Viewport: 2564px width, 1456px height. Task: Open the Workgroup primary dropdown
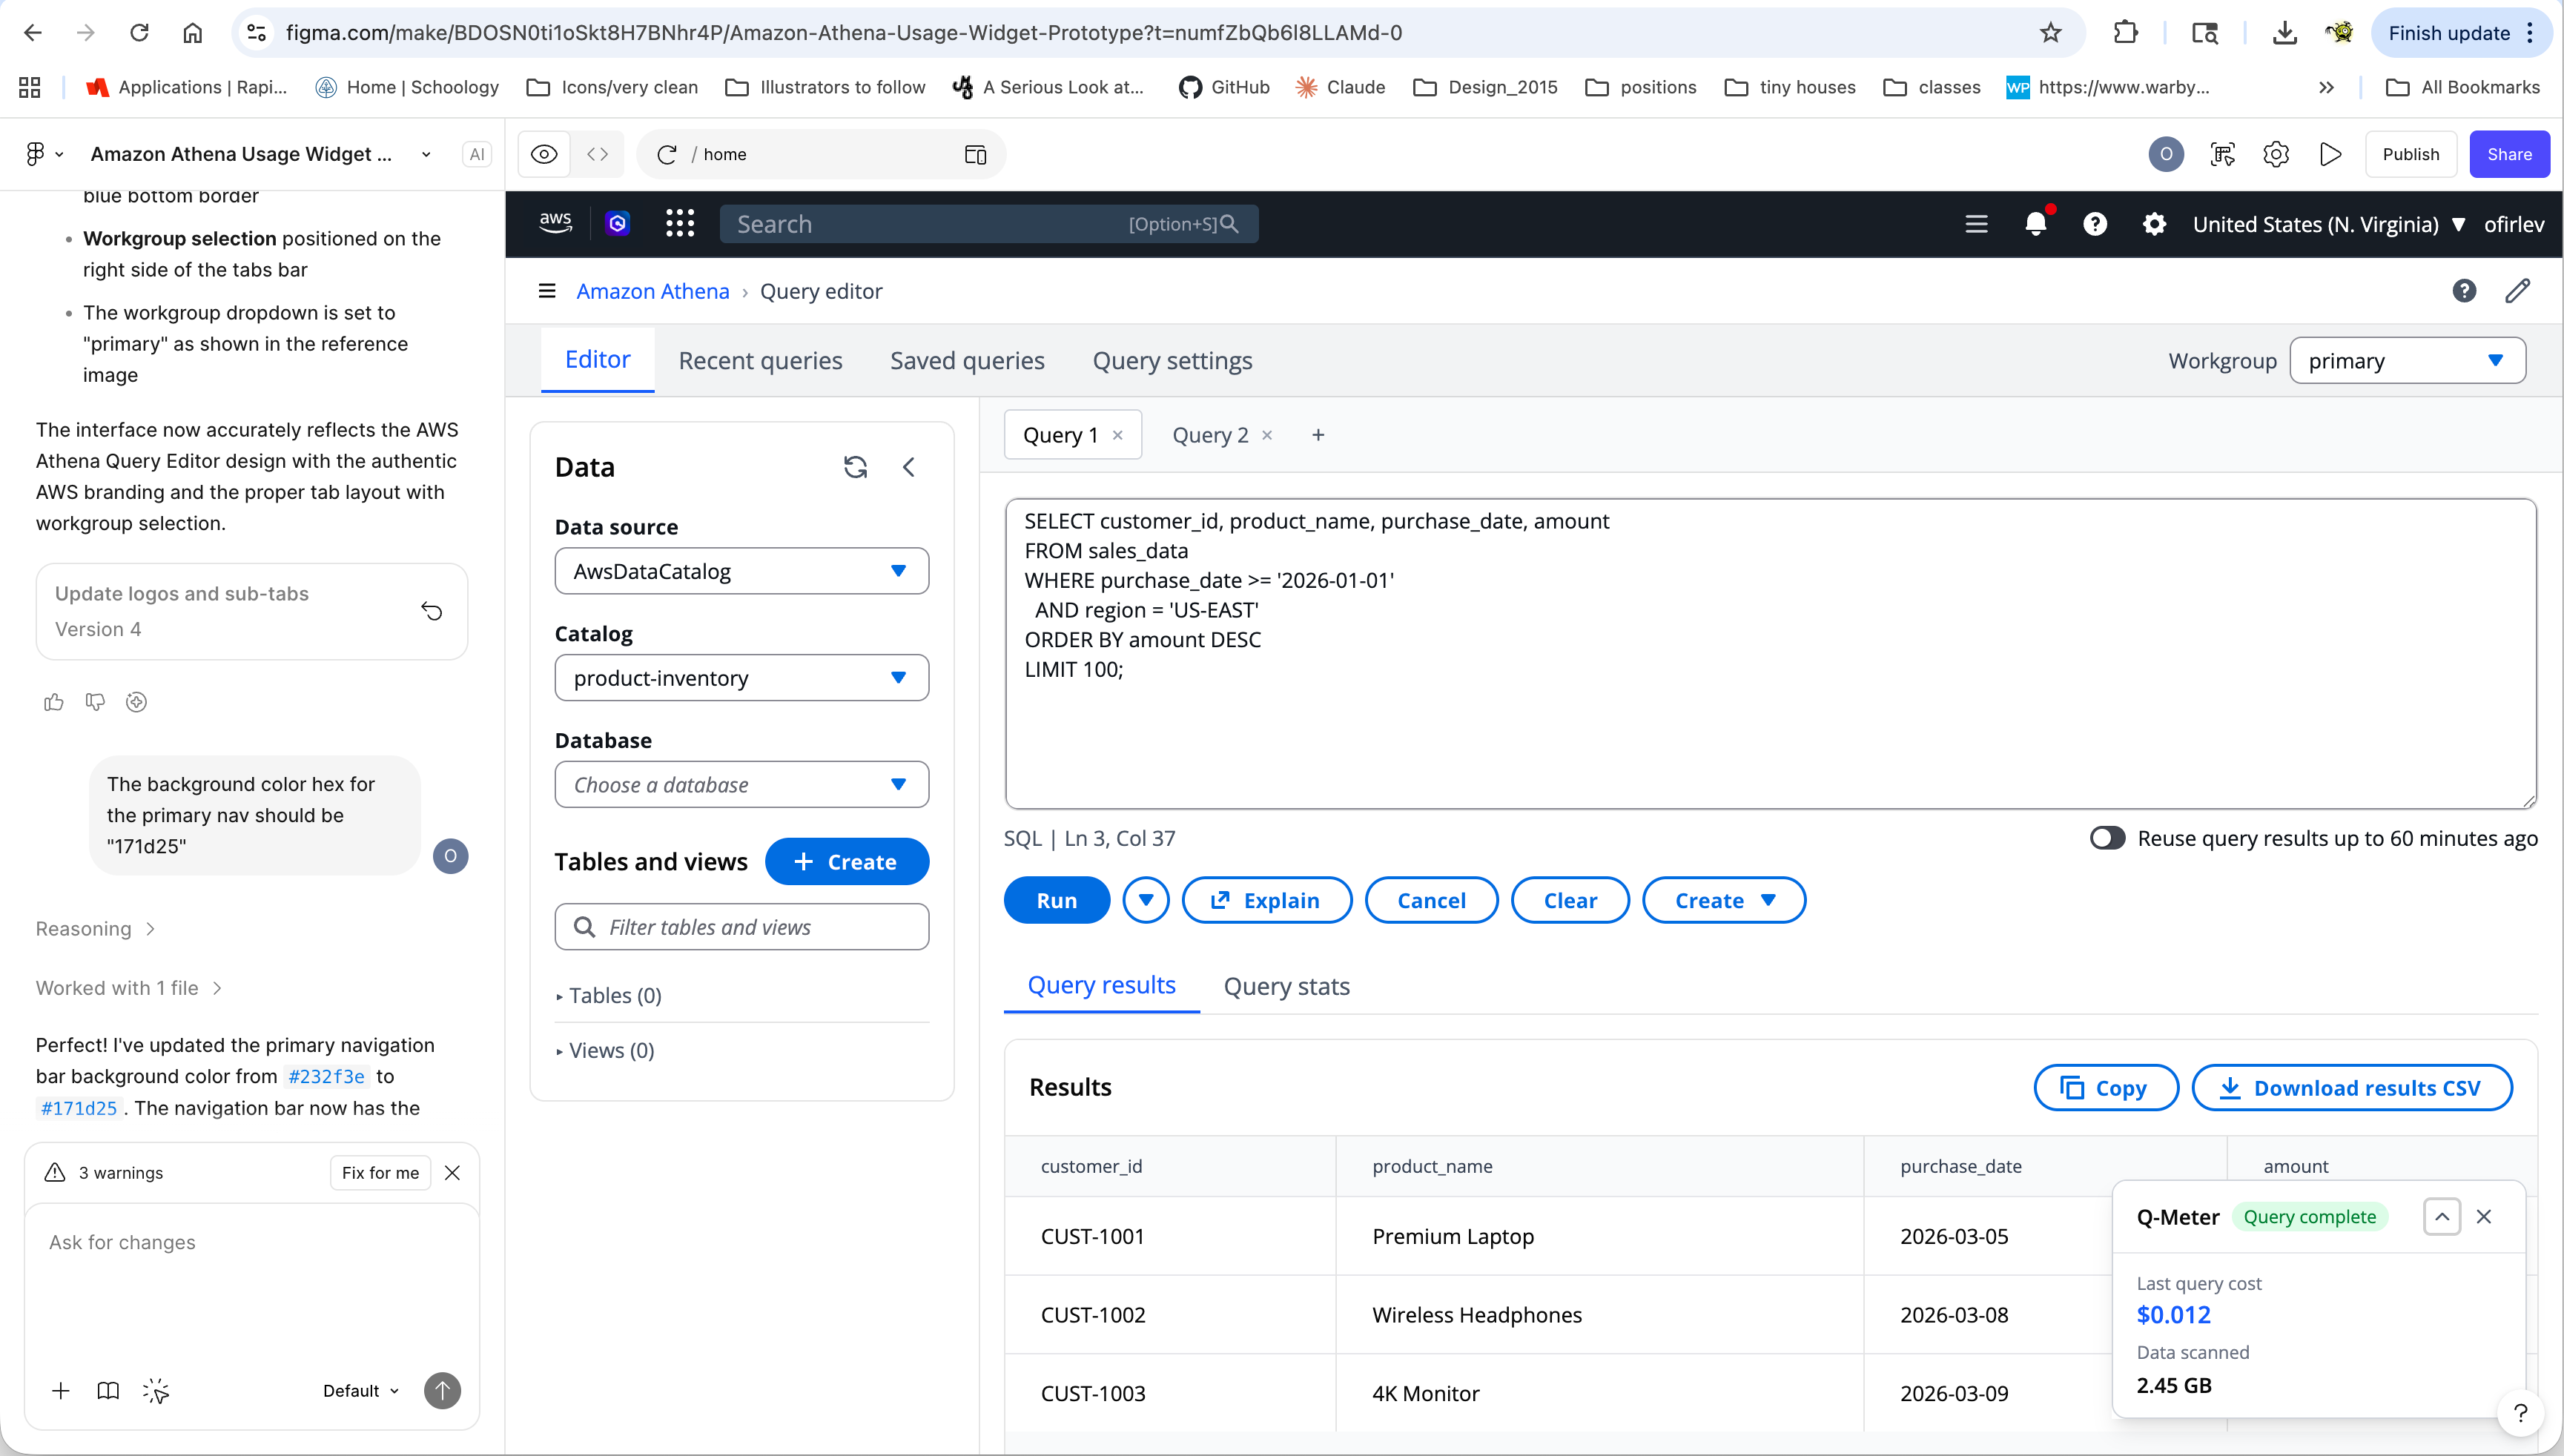2408,361
